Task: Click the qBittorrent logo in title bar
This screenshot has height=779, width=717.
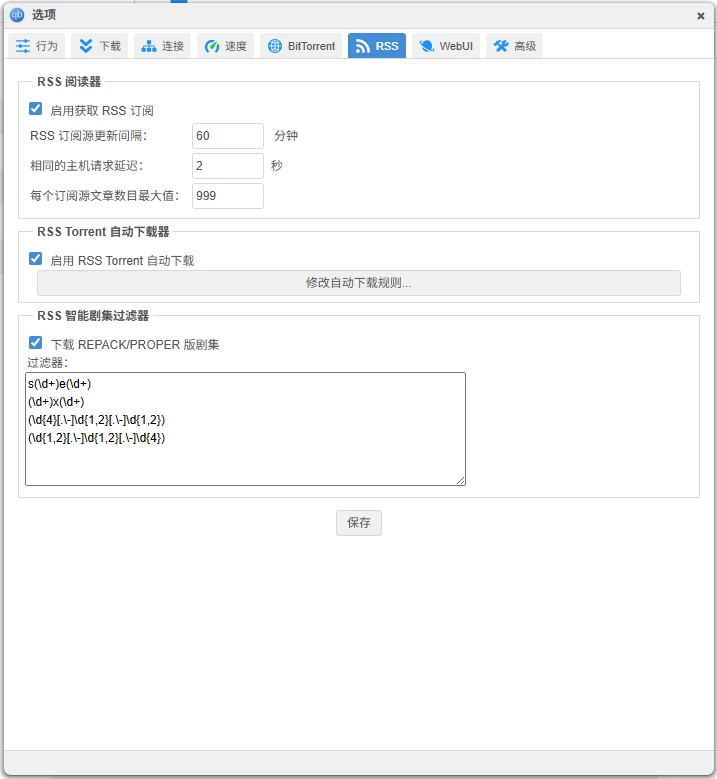Action: [x=17, y=15]
